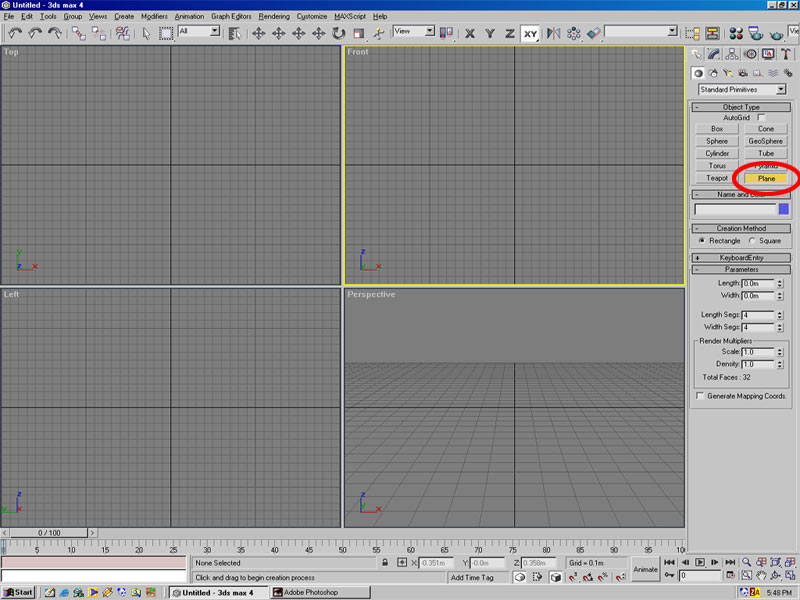The height and width of the screenshot is (600, 800).
Task: Switch to the Motion command panel
Action: (752, 54)
